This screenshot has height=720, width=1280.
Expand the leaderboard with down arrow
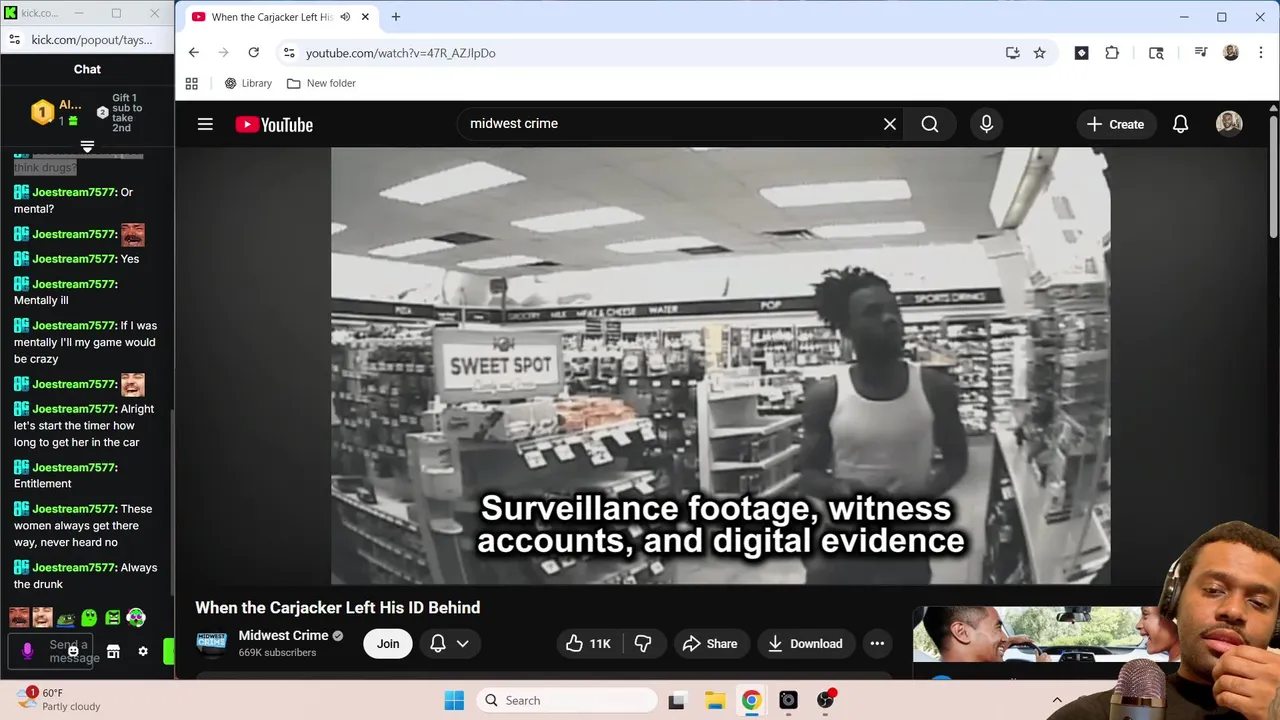[87, 146]
